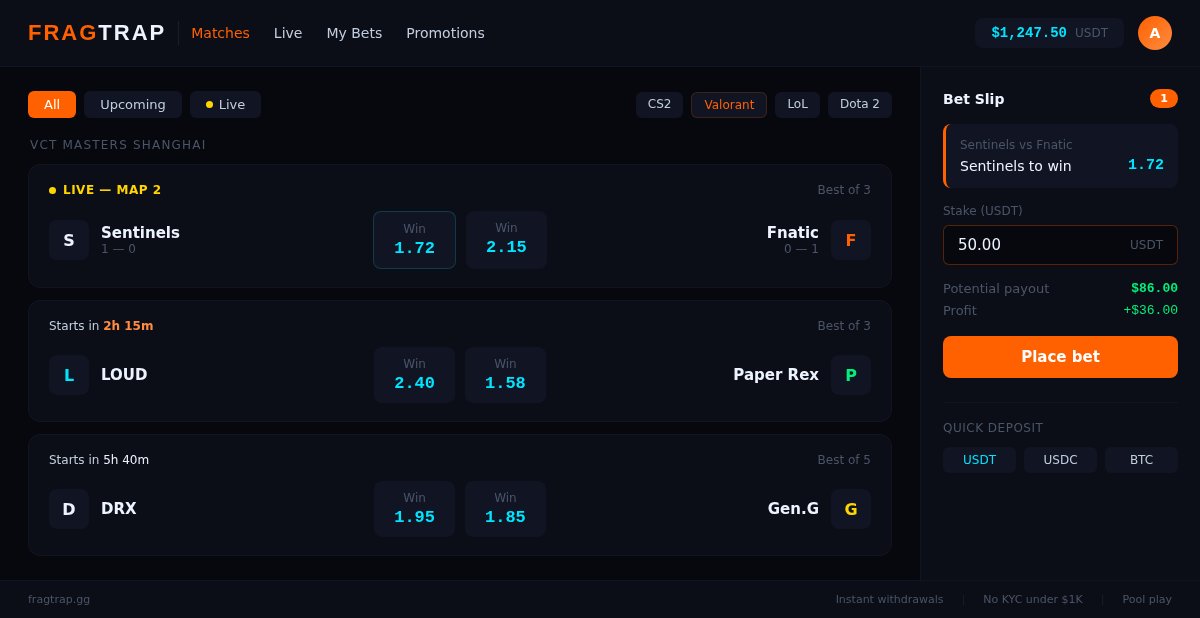Click No KYC under $1K footer text

coord(1033,599)
